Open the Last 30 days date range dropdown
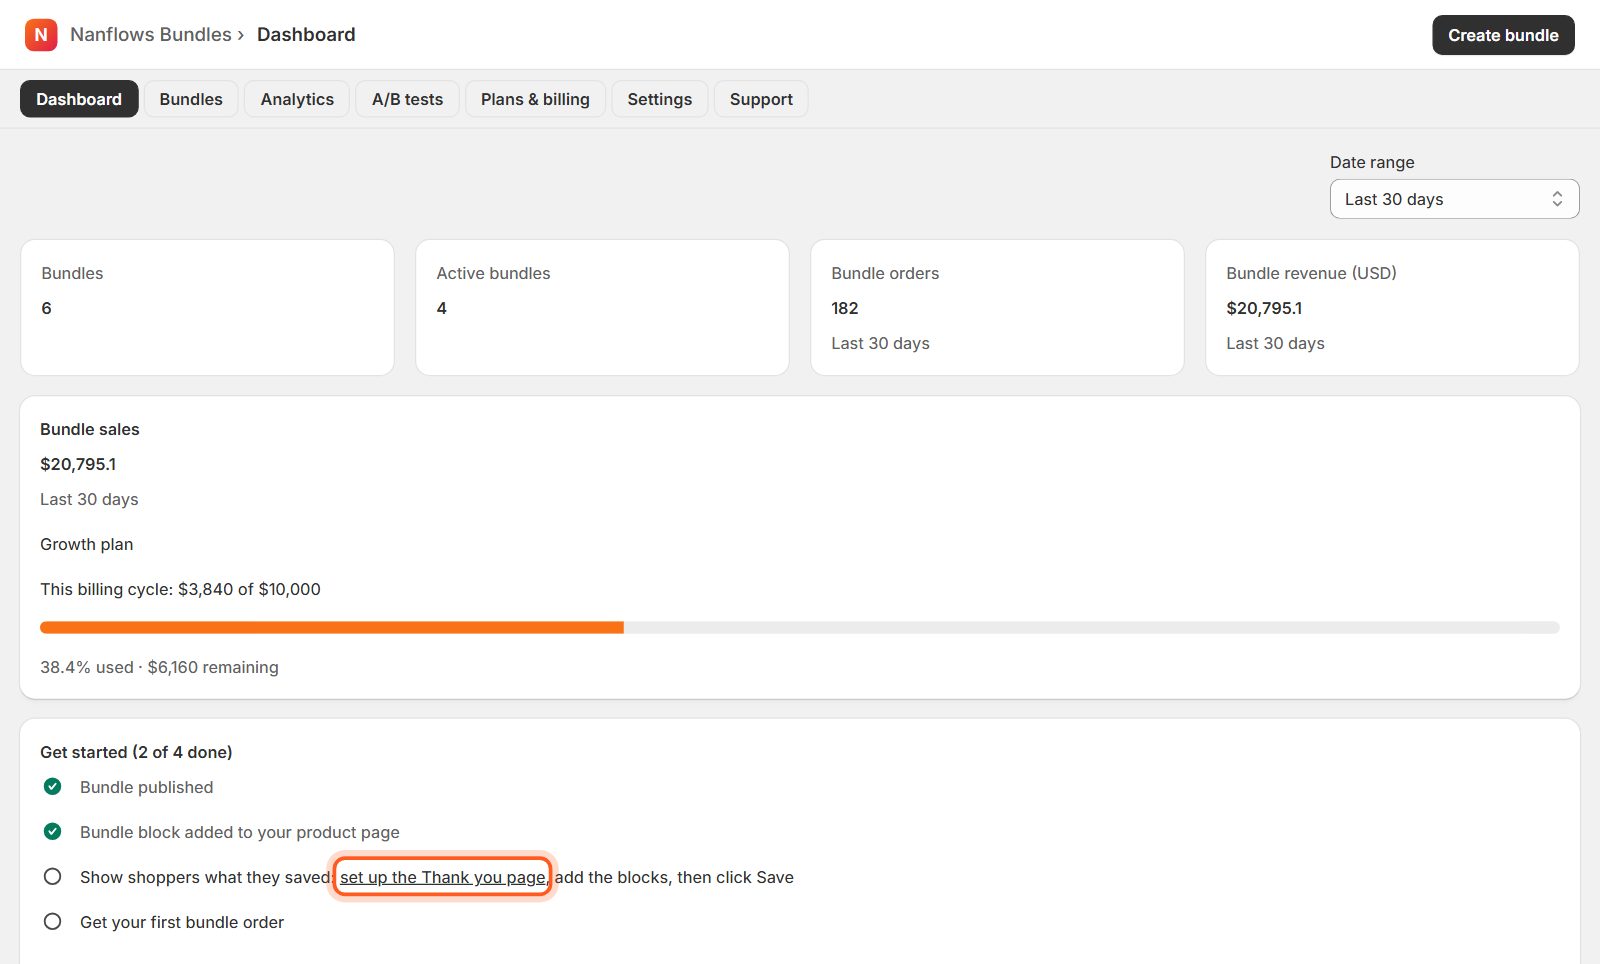Viewport: 1600px width, 964px height. pos(1454,199)
